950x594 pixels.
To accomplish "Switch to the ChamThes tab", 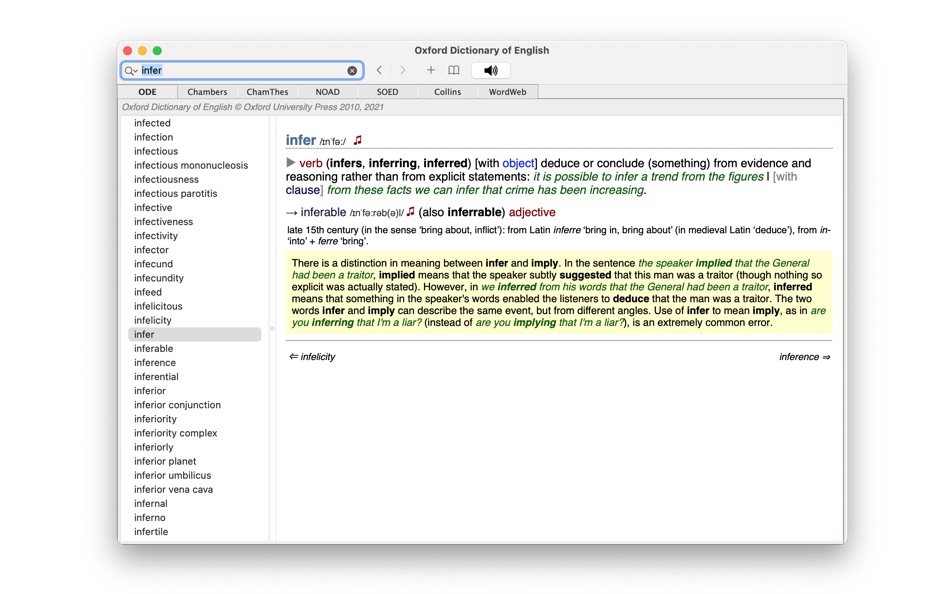I will click(267, 92).
